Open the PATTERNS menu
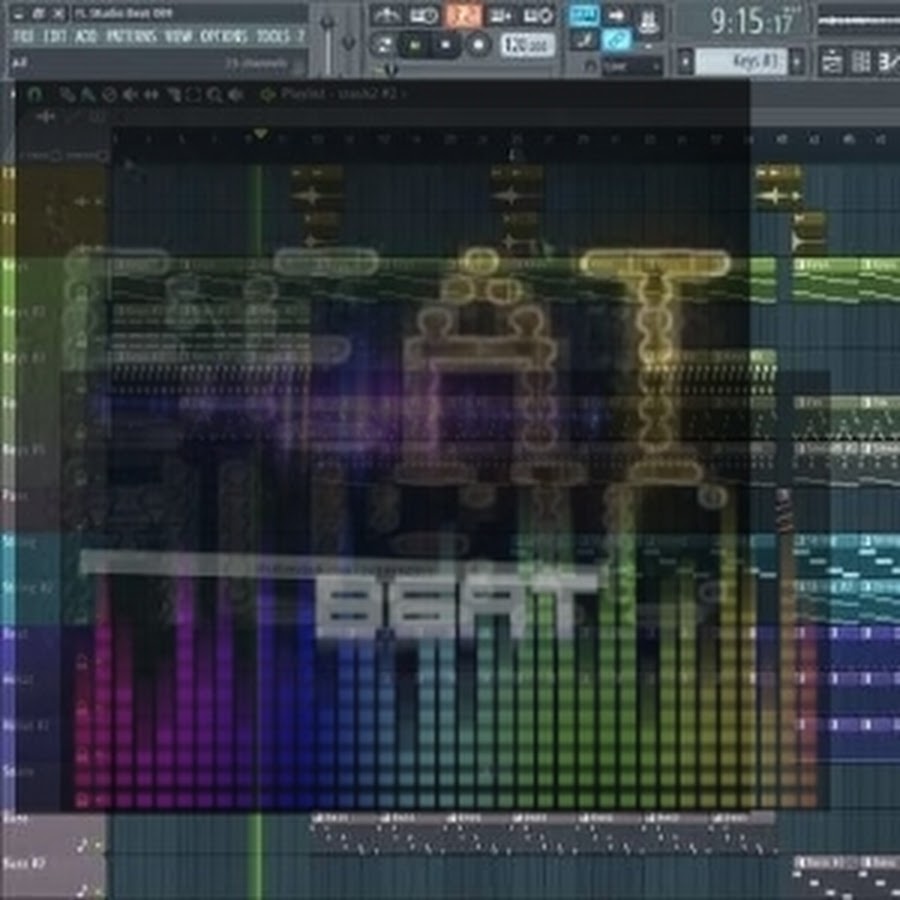The width and height of the screenshot is (900, 900). (x=130, y=37)
